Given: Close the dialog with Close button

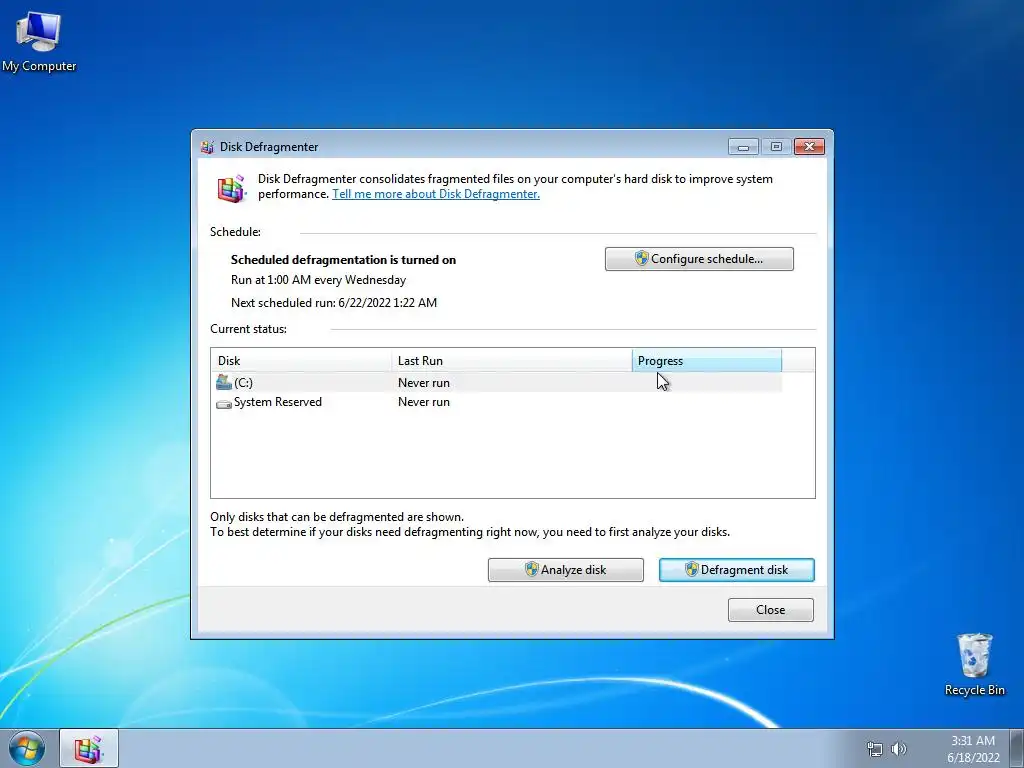Looking at the screenshot, I should click(771, 610).
